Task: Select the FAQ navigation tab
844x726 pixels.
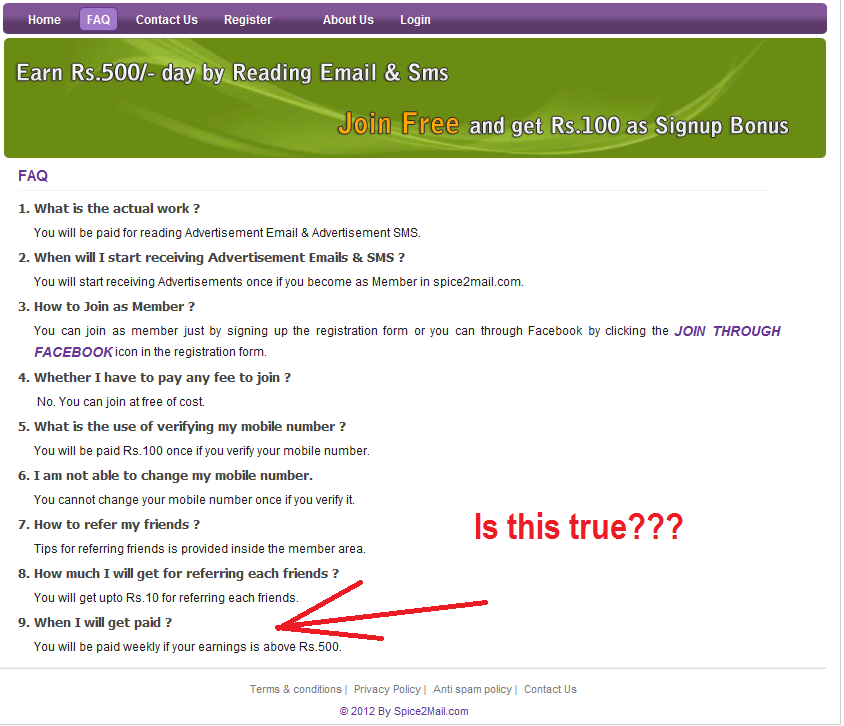Action: (98, 19)
